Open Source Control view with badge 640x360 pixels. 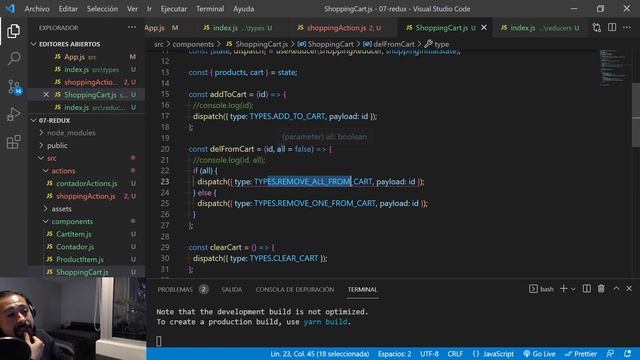point(14,87)
